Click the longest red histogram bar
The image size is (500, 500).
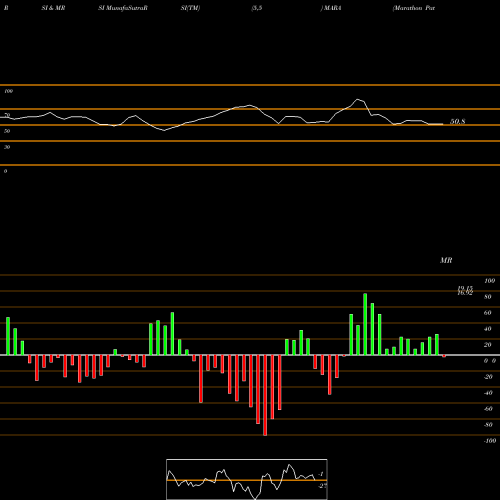[x=265, y=395]
